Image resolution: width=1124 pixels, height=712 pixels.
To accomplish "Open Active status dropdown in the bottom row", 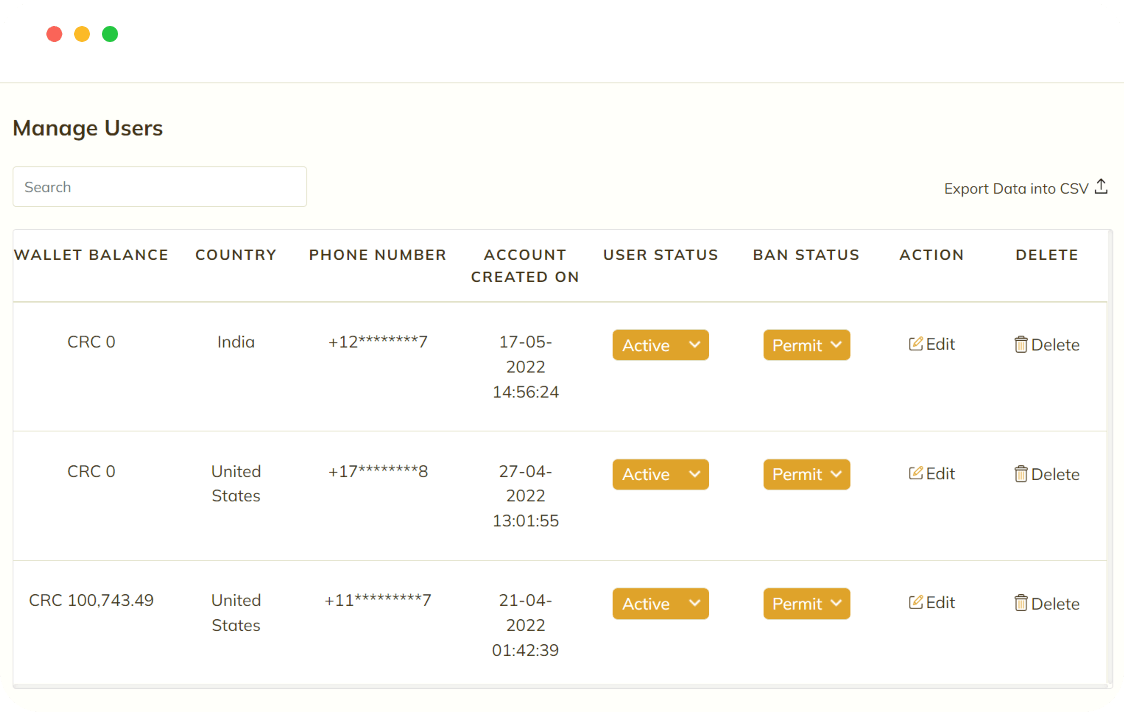I will (x=660, y=603).
